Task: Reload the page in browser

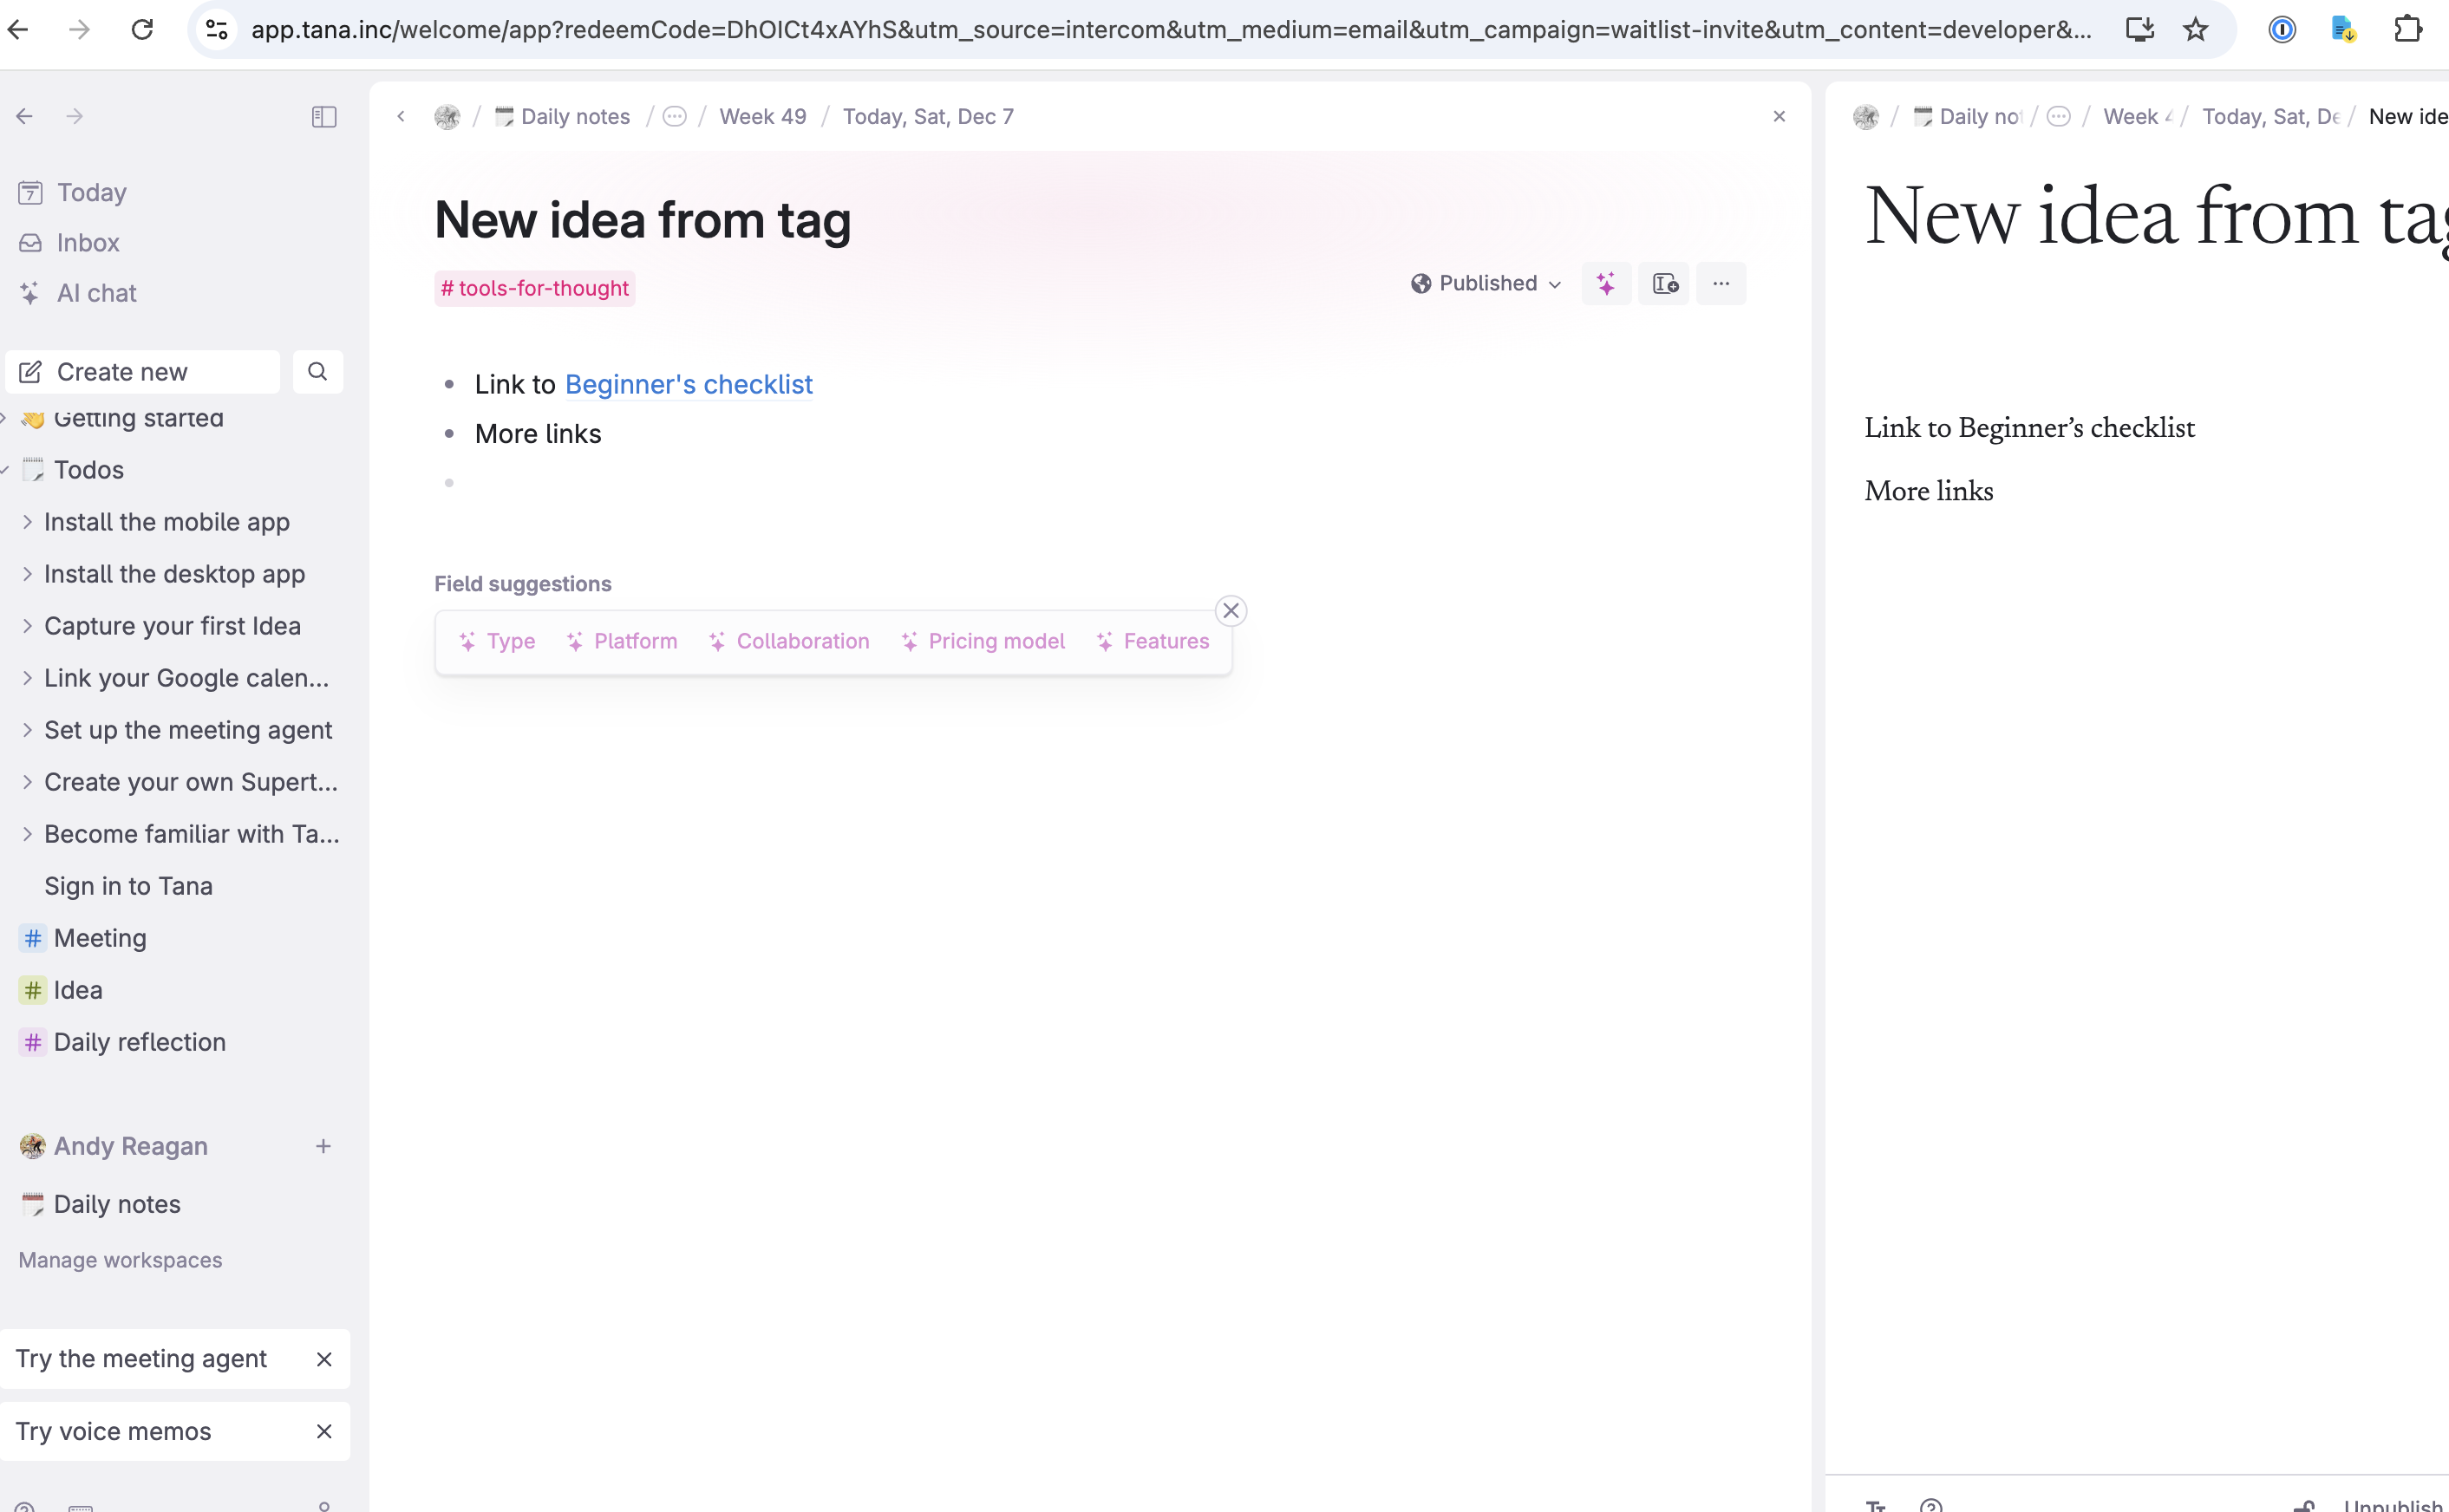Action: [142, 30]
